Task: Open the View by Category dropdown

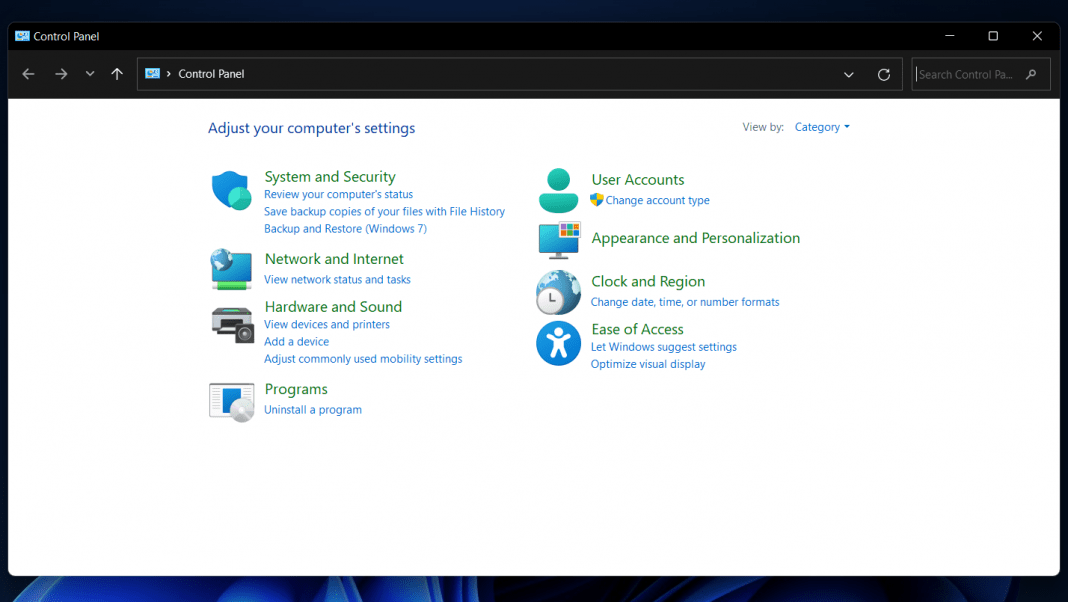Action: 819,127
